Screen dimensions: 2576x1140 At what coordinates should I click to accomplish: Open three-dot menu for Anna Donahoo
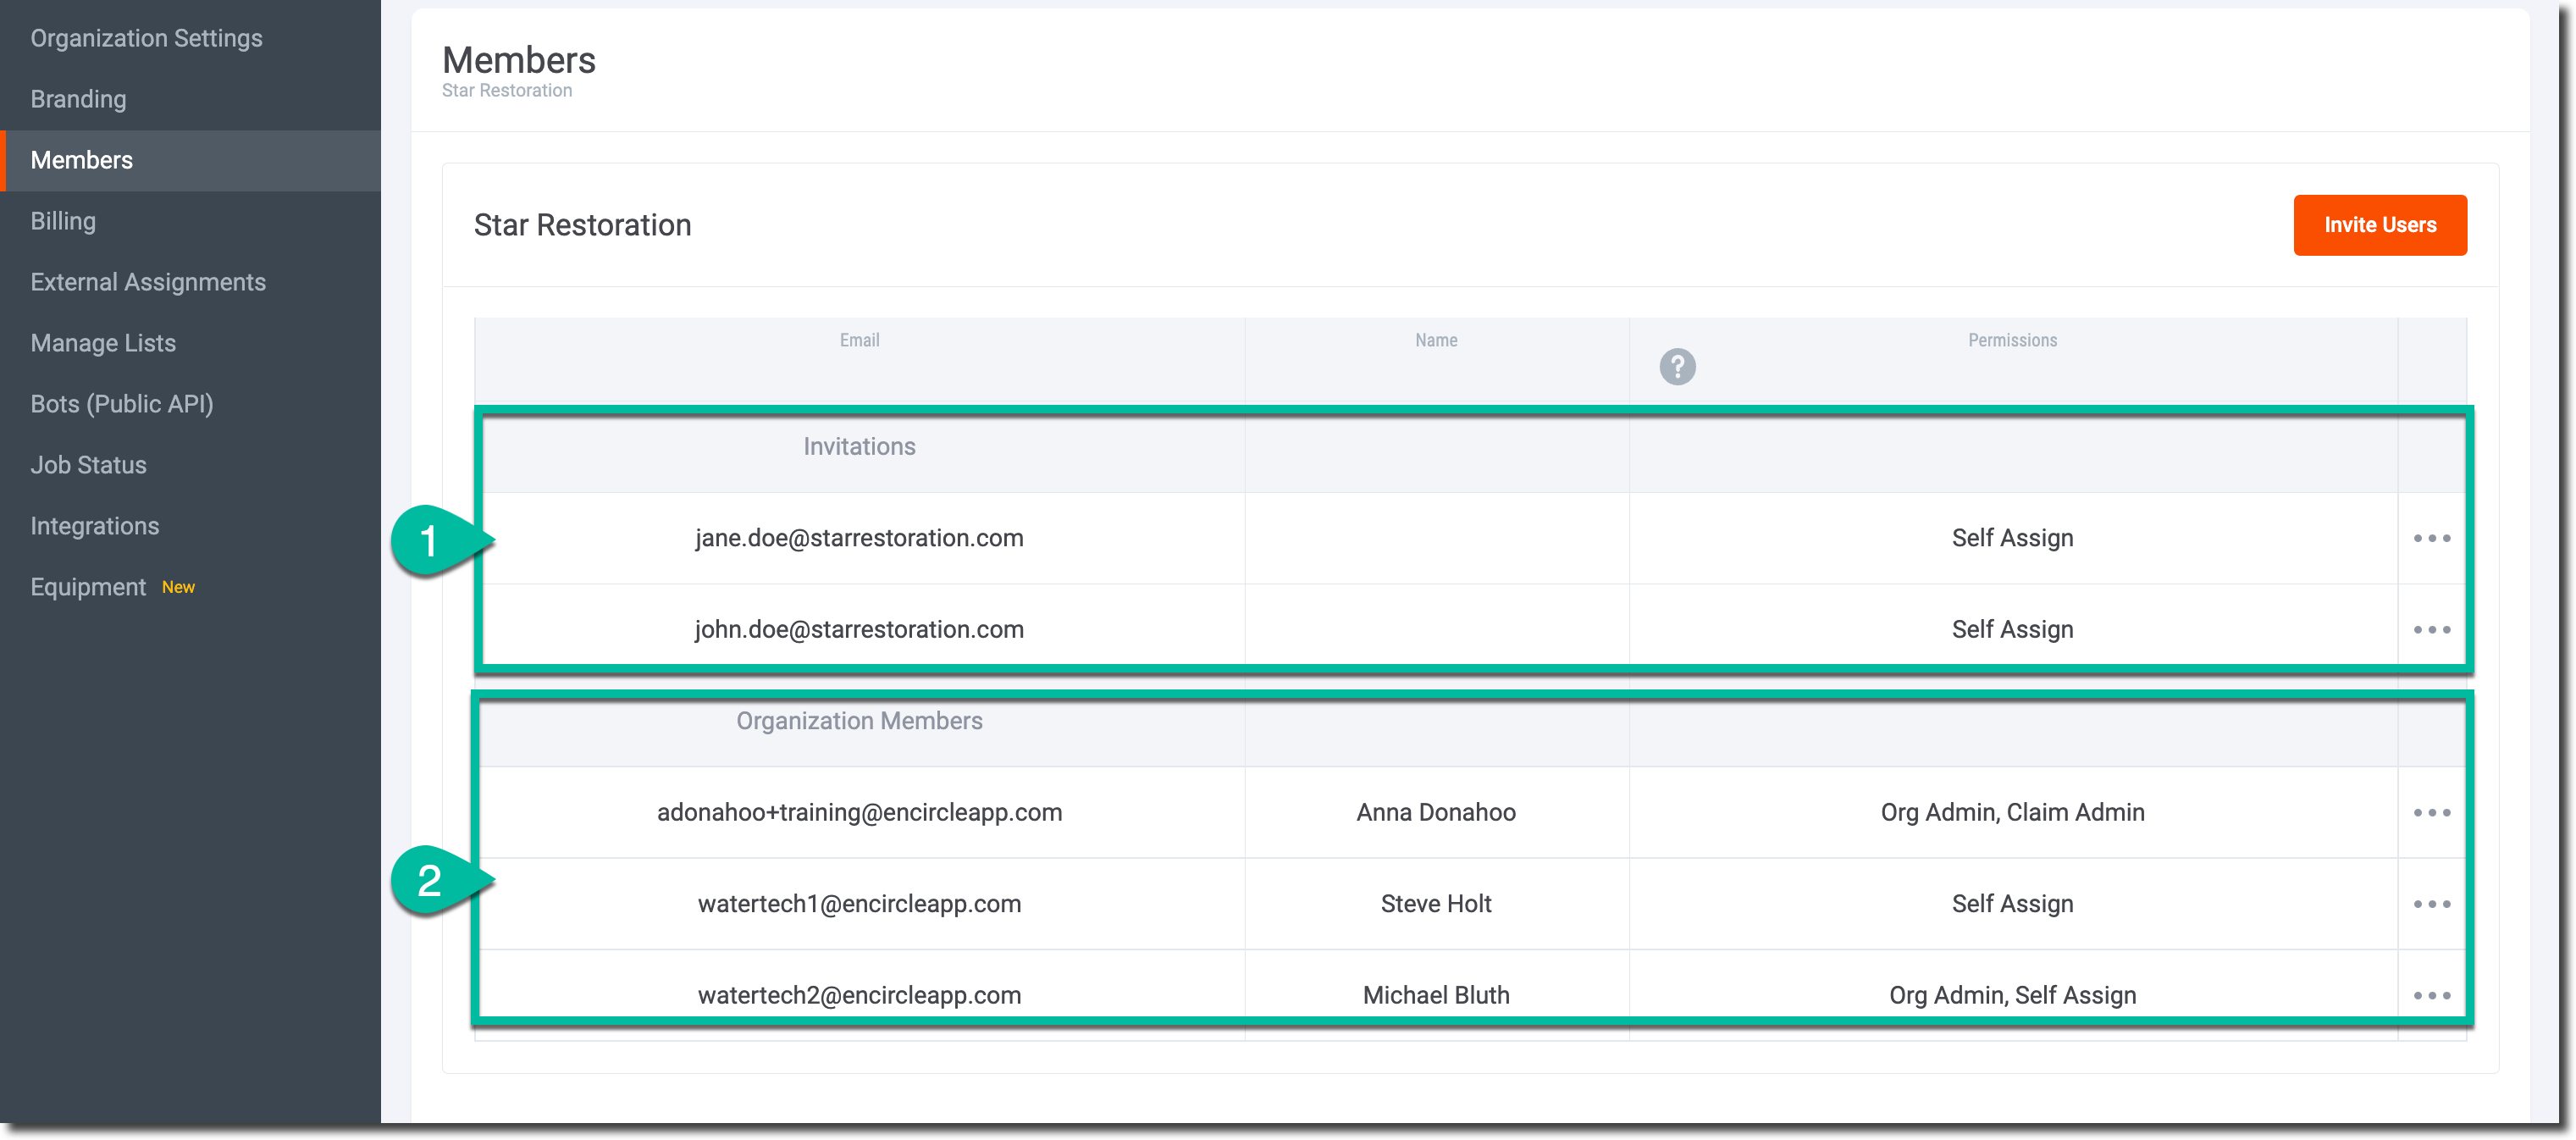pos(2431,813)
